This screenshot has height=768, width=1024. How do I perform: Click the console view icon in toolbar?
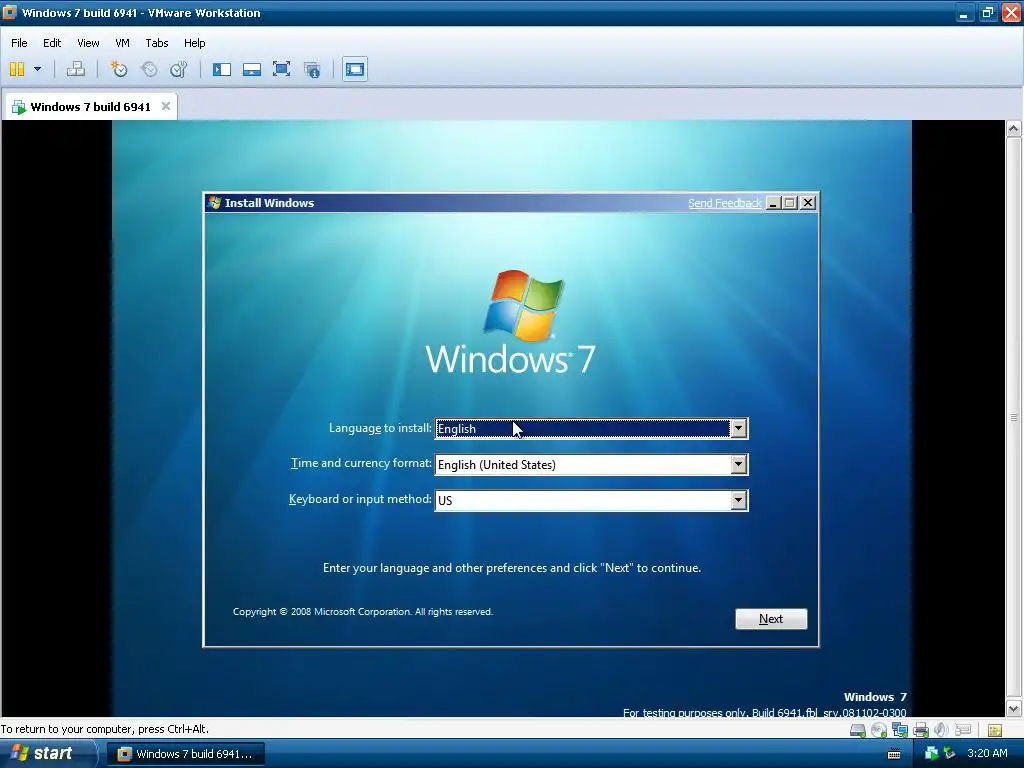pos(355,69)
